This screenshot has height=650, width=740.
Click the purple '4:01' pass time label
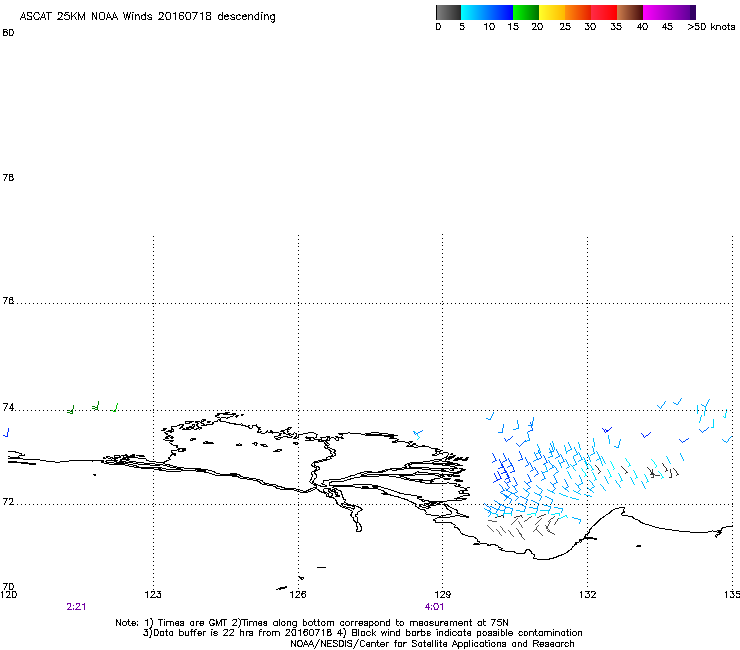click(x=434, y=607)
